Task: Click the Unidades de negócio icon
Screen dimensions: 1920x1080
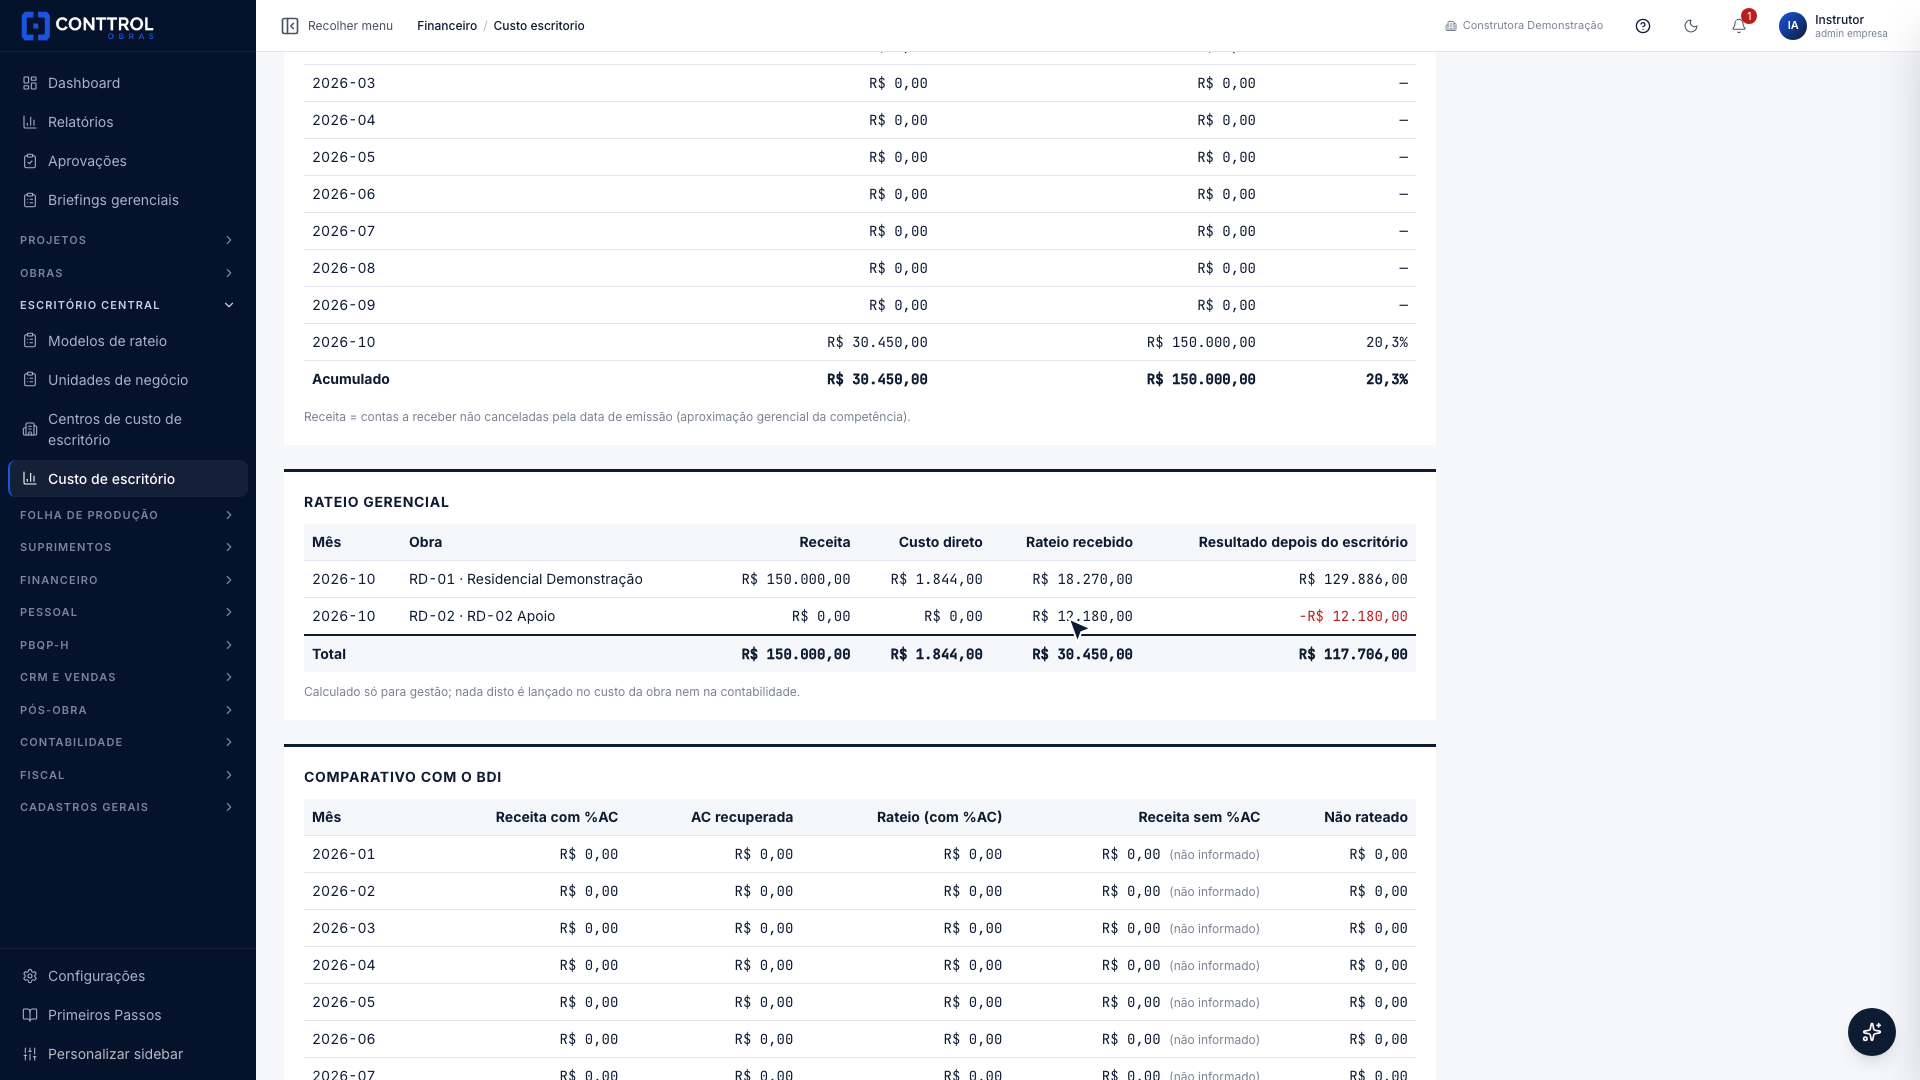Action: (x=30, y=380)
